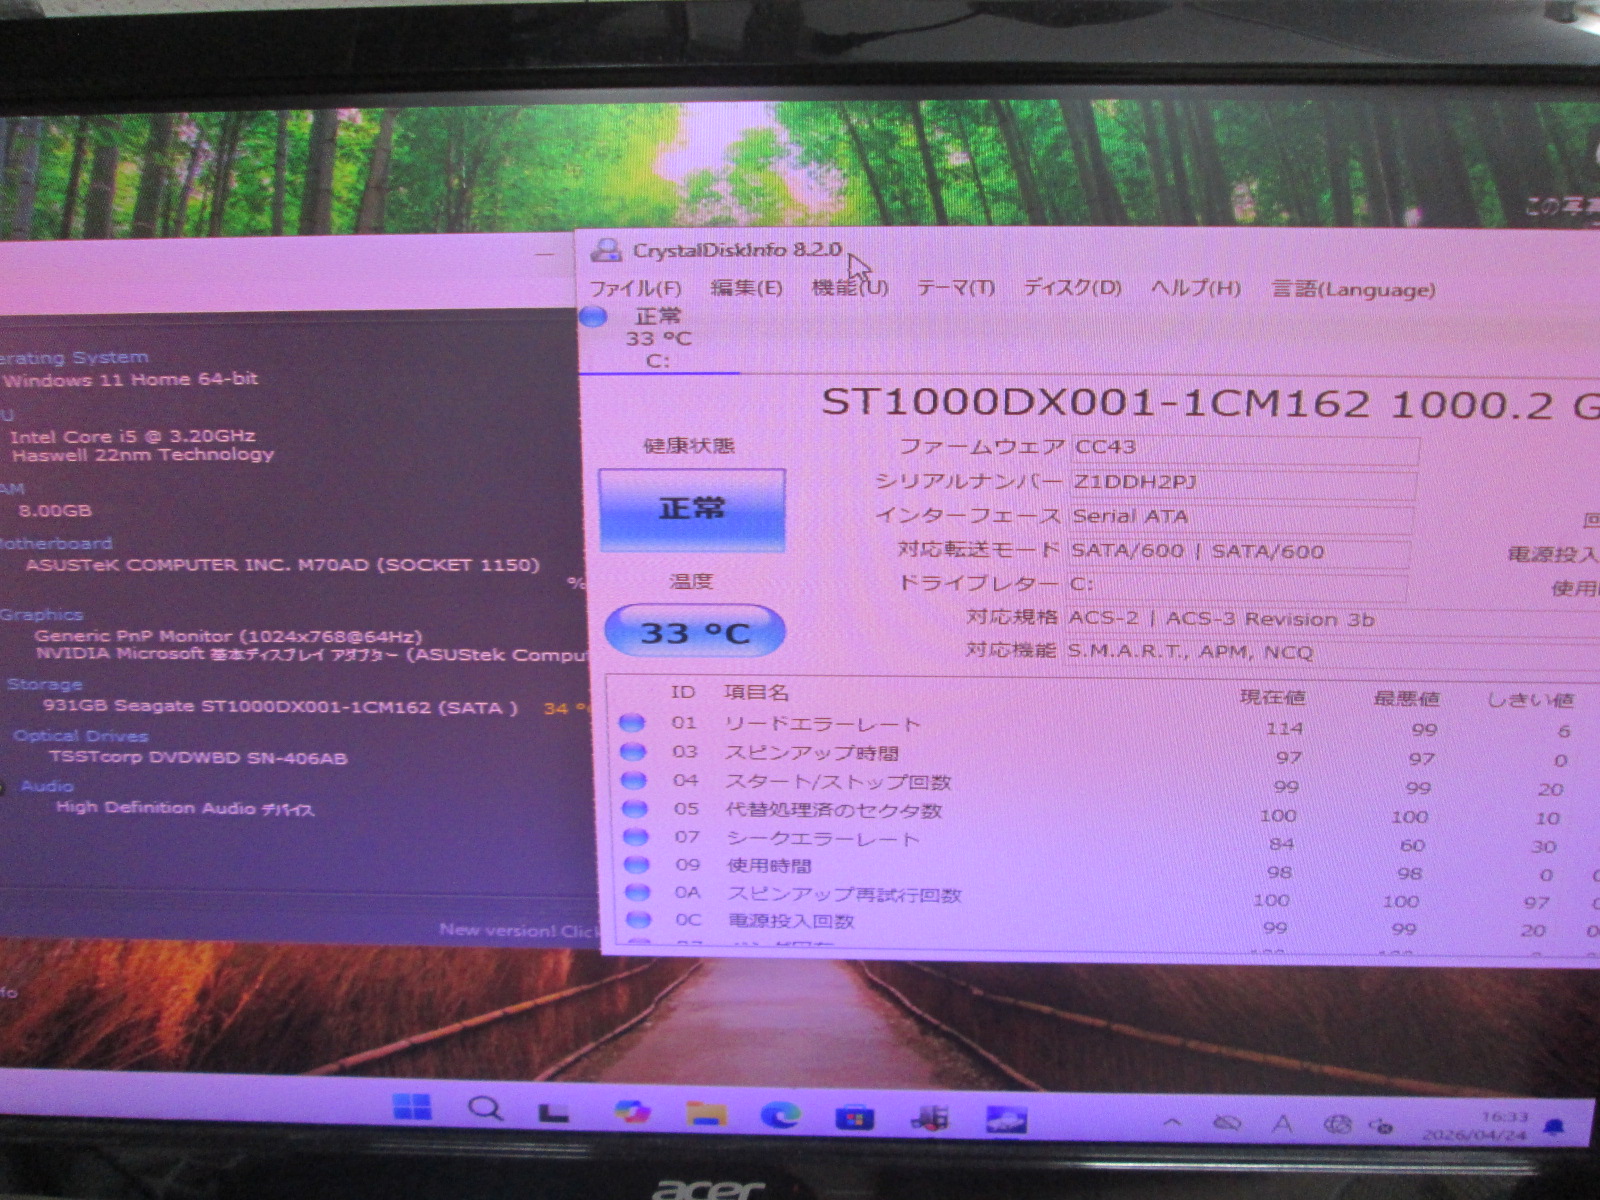Click the taskbar Search magnifier icon
This screenshot has height=1200, width=1600.
[x=485, y=1109]
